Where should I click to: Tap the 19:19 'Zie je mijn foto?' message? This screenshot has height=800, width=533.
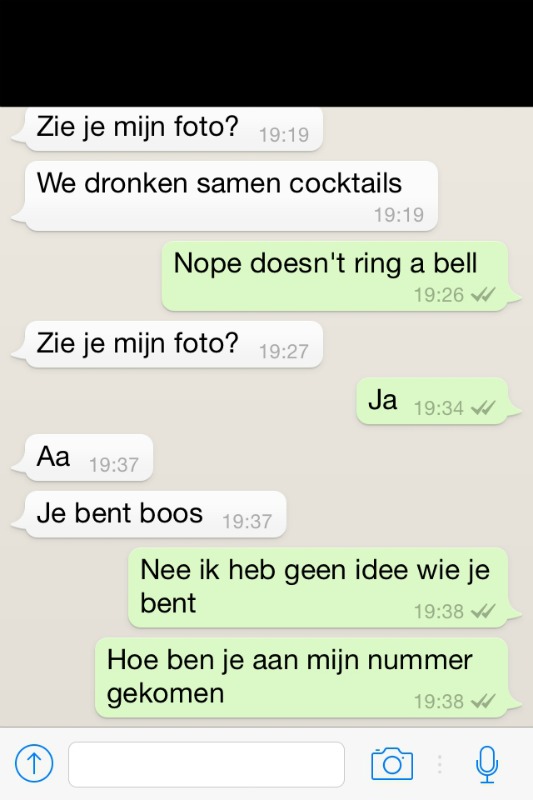(x=167, y=129)
